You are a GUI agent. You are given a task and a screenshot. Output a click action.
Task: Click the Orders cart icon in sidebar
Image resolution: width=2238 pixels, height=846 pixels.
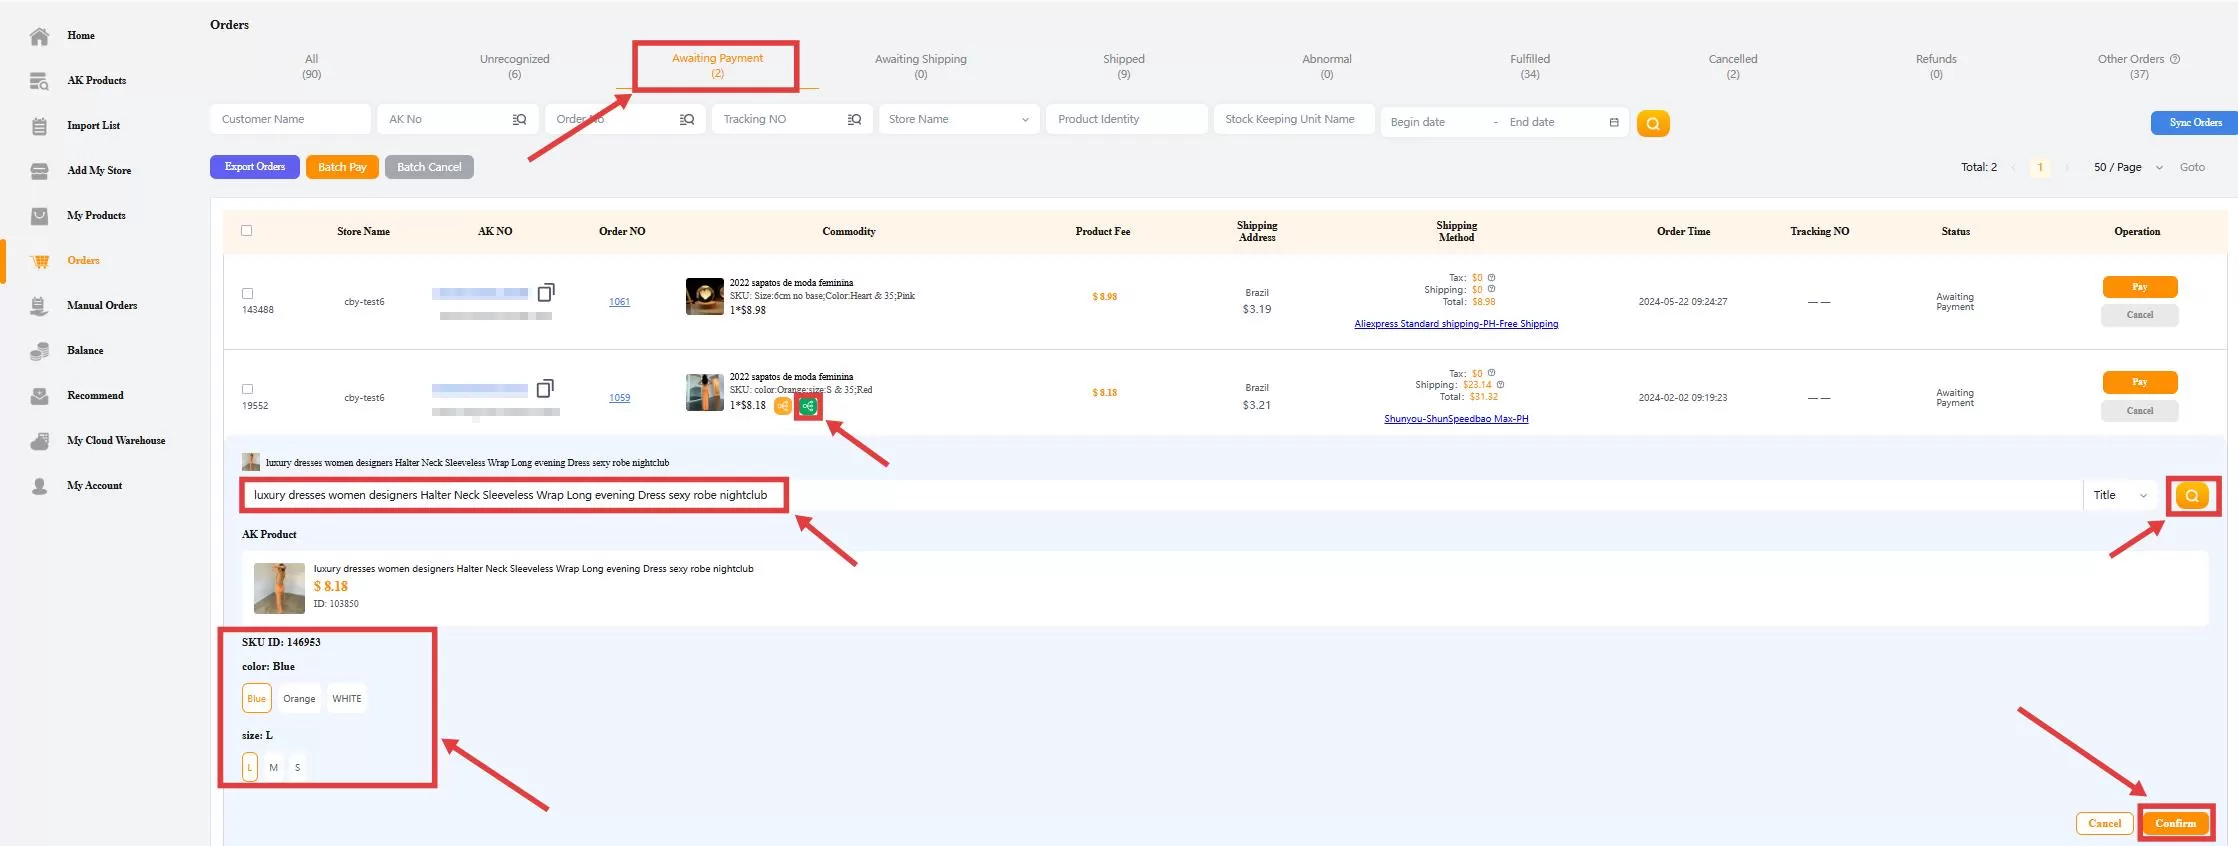tap(40, 261)
